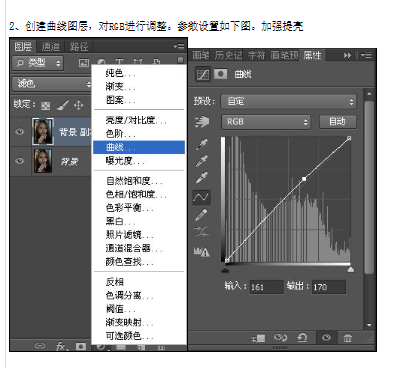Screen dimensions: 416x368
Task: Switch to the 图层 tab
Action: (x=23, y=47)
